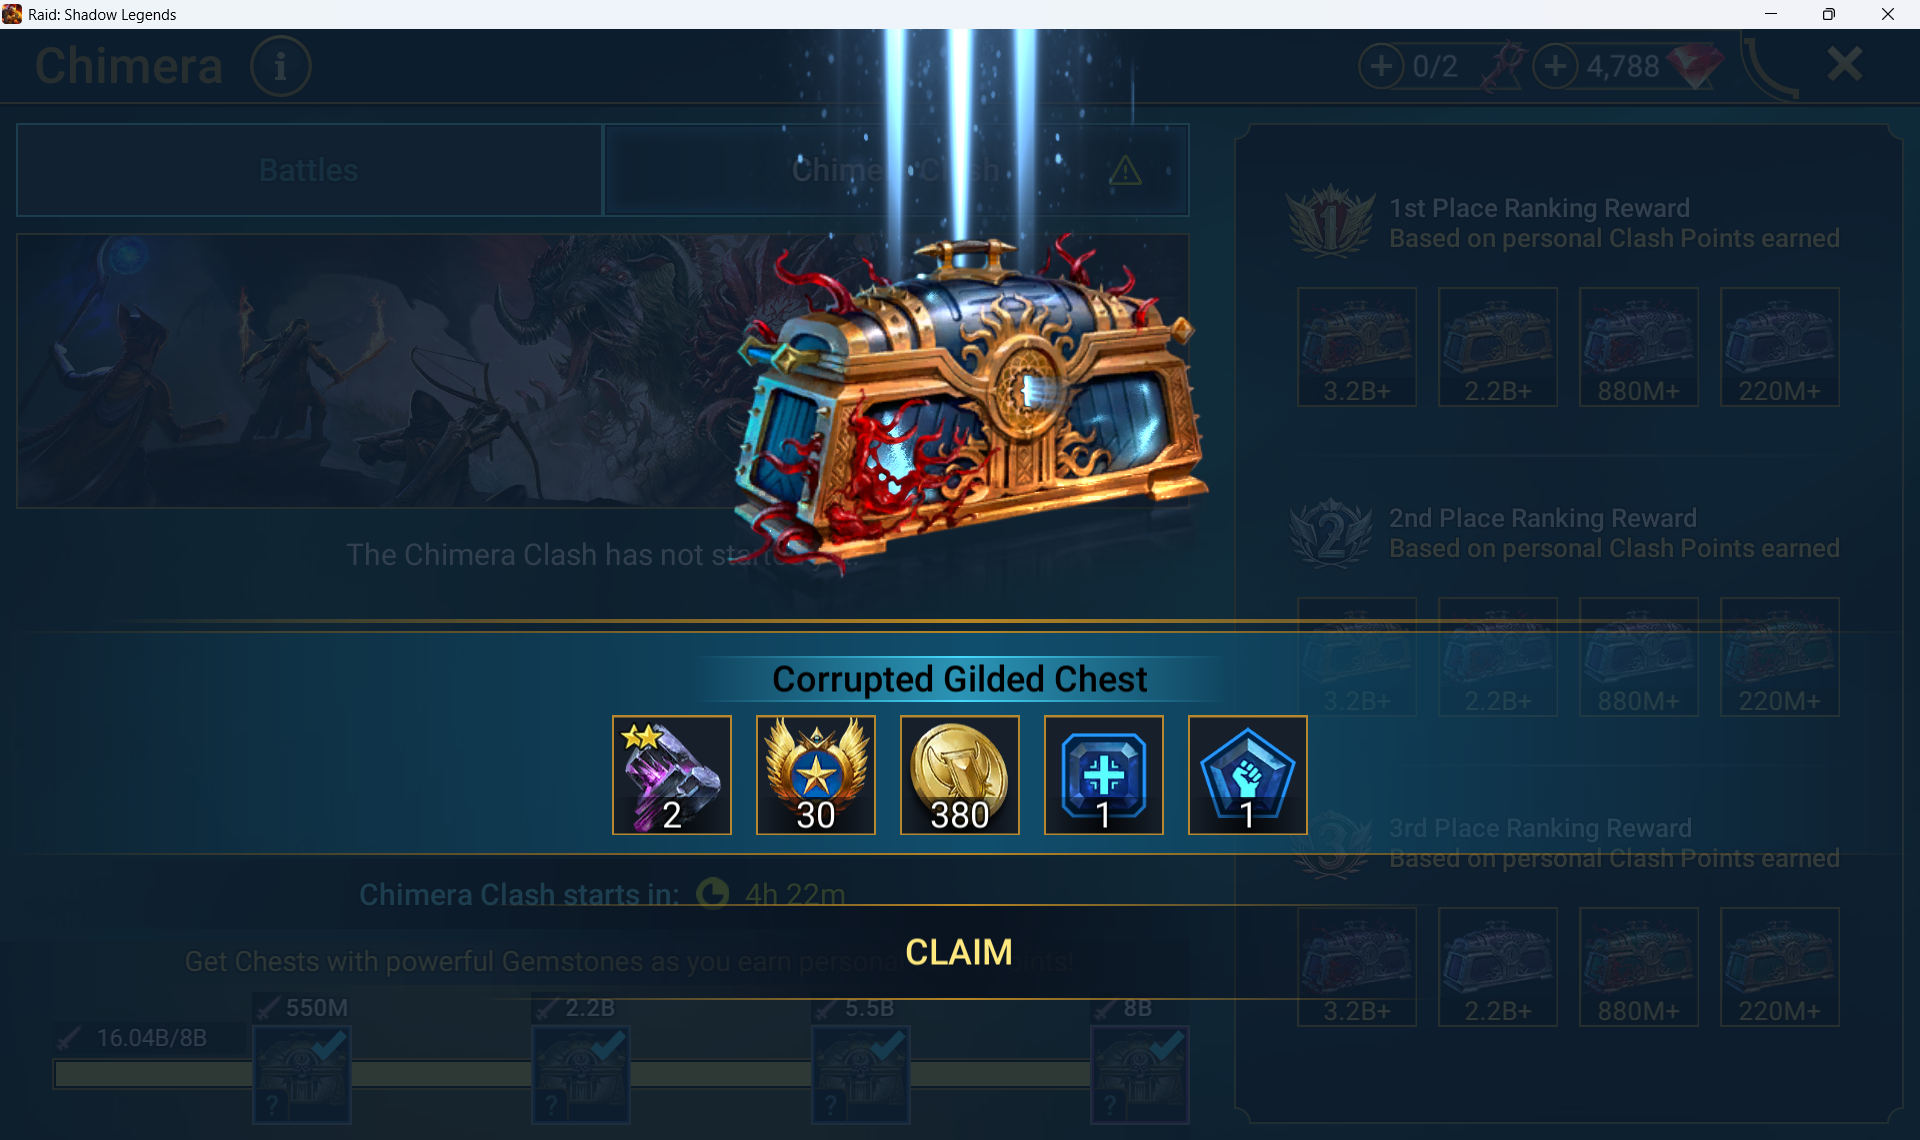The image size is (1920, 1140).
Task: Open the Chimera info icon
Action: [281, 66]
